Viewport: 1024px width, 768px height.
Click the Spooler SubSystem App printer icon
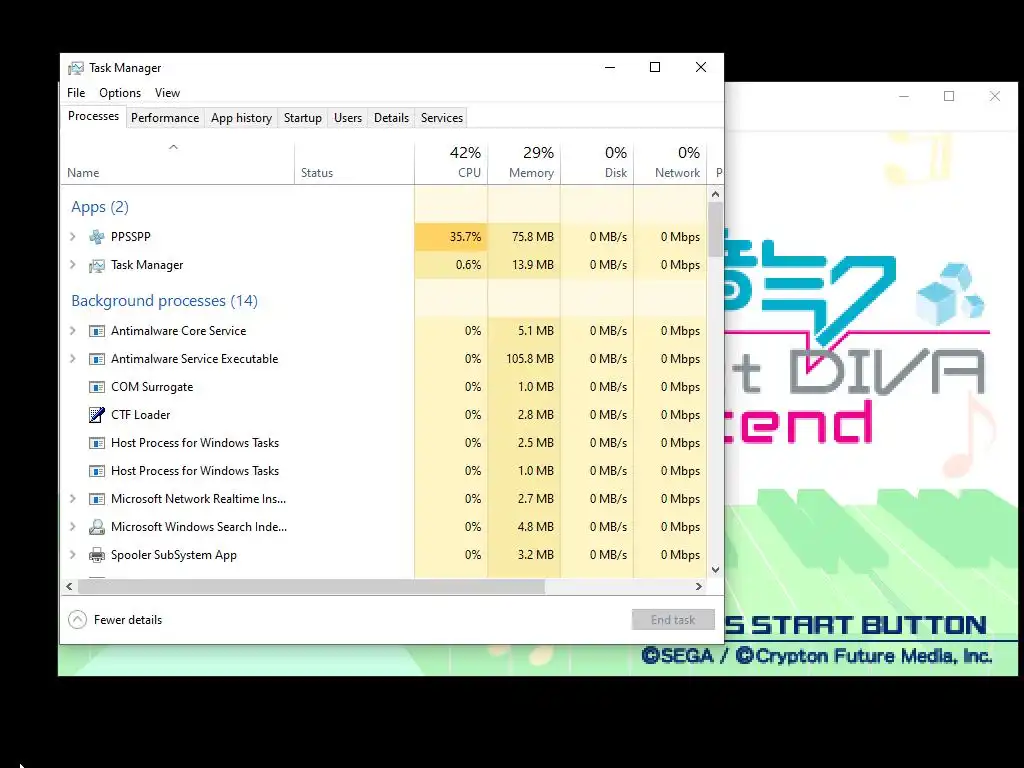97,555
